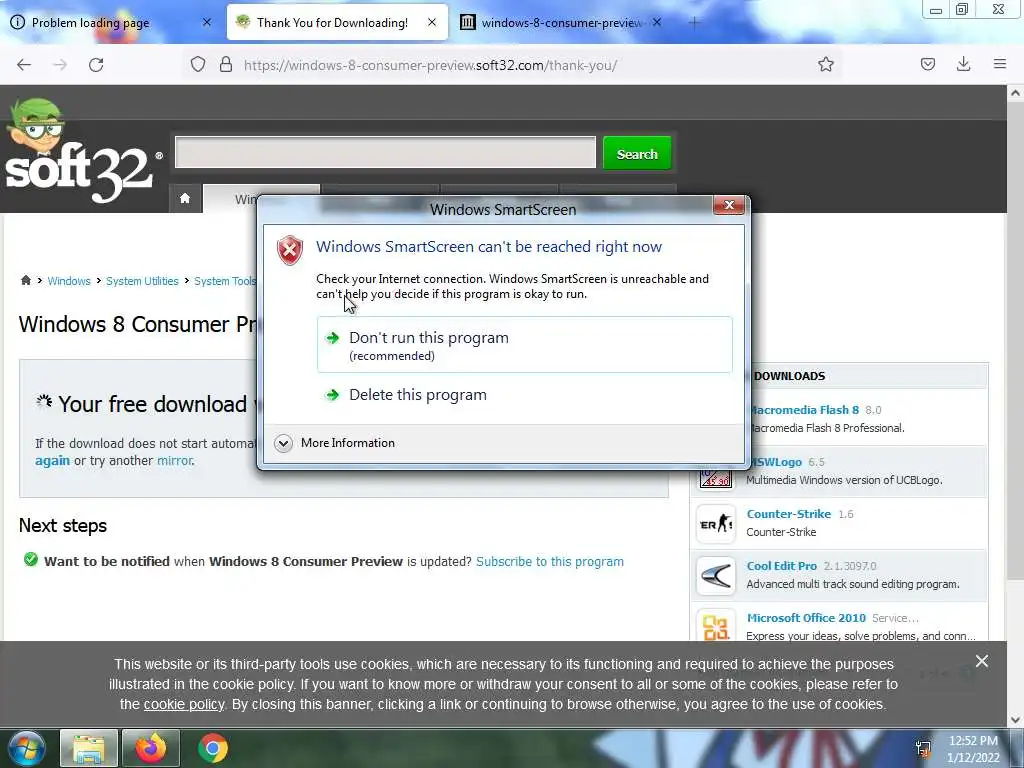Open the Windows breadcrumb link
The width and height of the screenshot is (1024, 768).
[69, 281]
